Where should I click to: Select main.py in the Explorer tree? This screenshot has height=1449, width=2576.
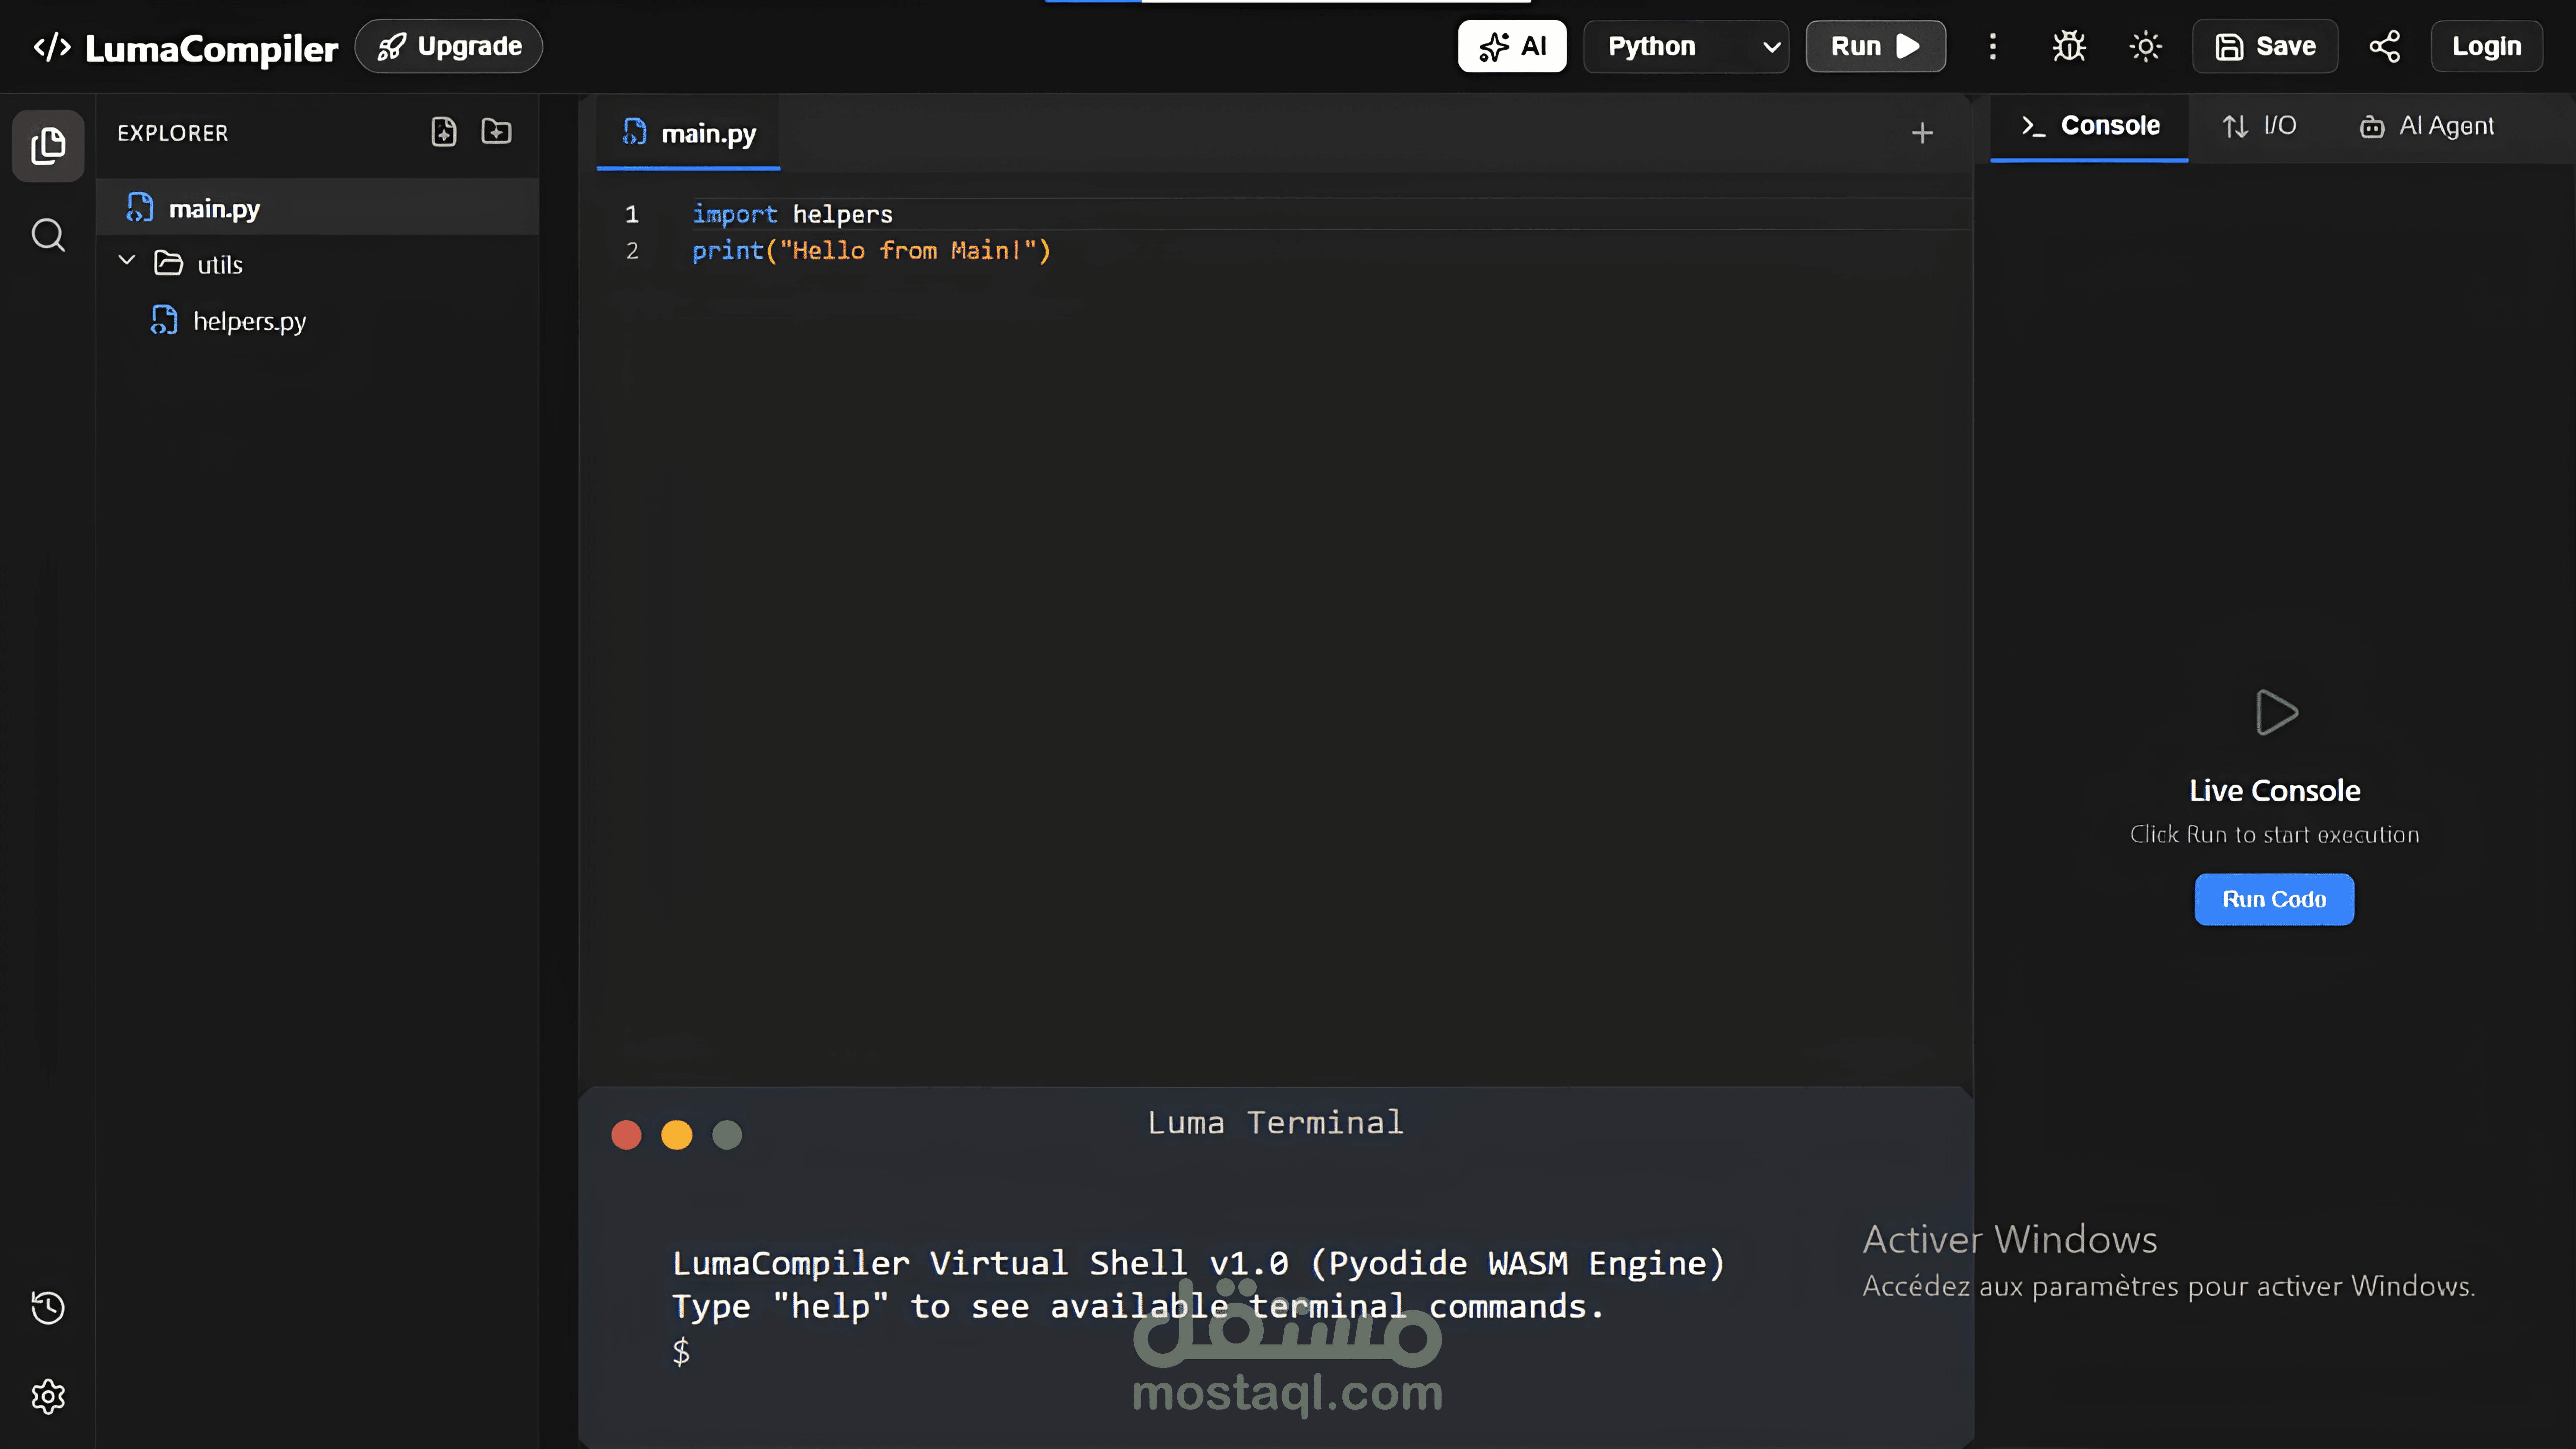[x=317, y=208]
